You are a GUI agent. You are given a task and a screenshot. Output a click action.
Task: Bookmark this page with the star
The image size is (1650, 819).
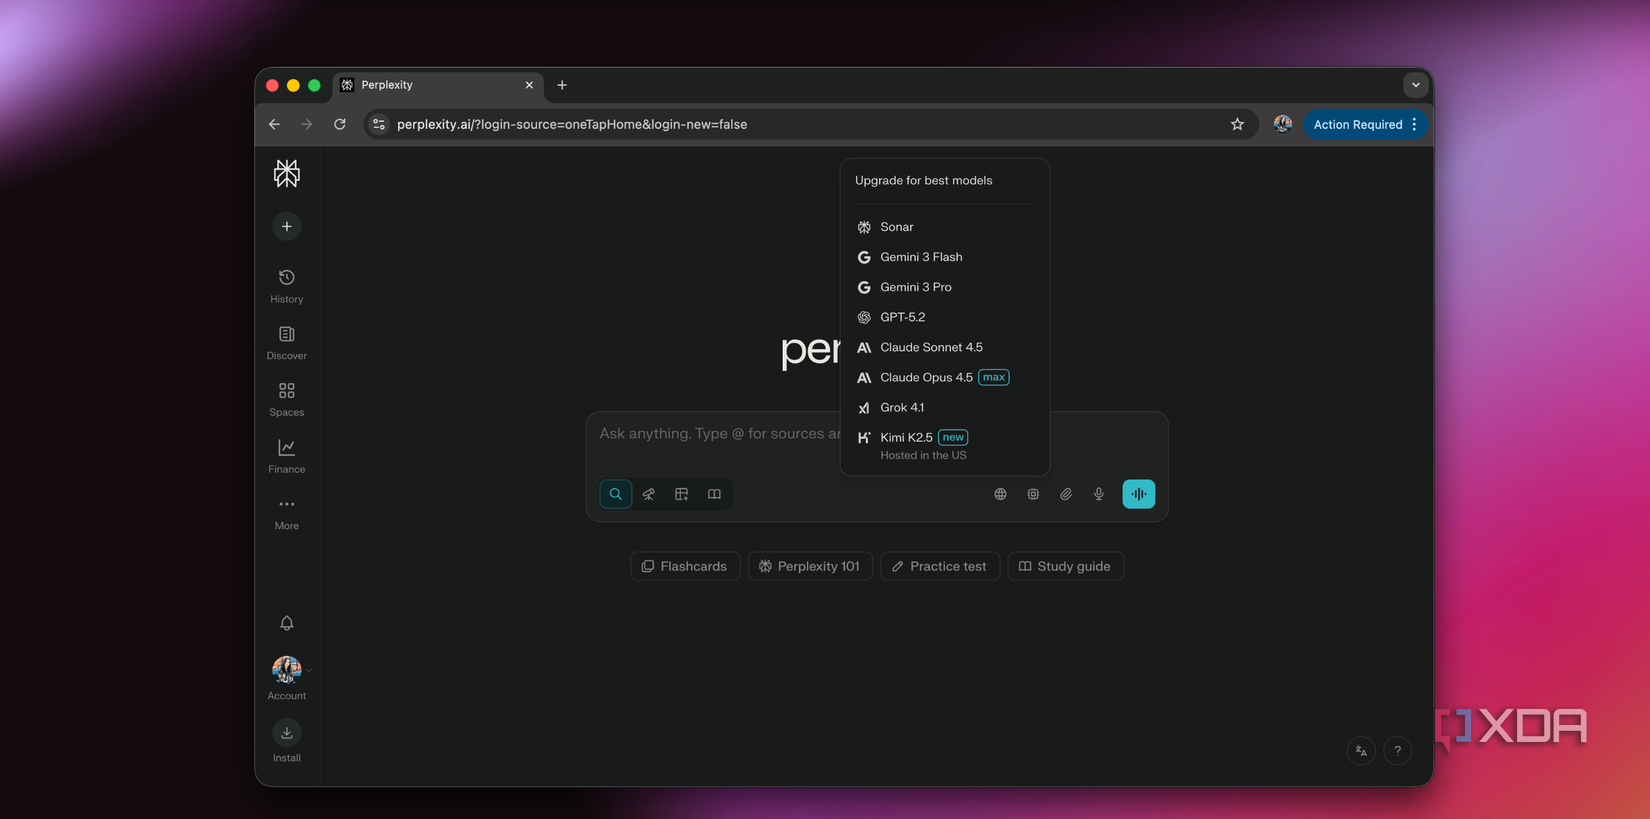[1237, 124]
